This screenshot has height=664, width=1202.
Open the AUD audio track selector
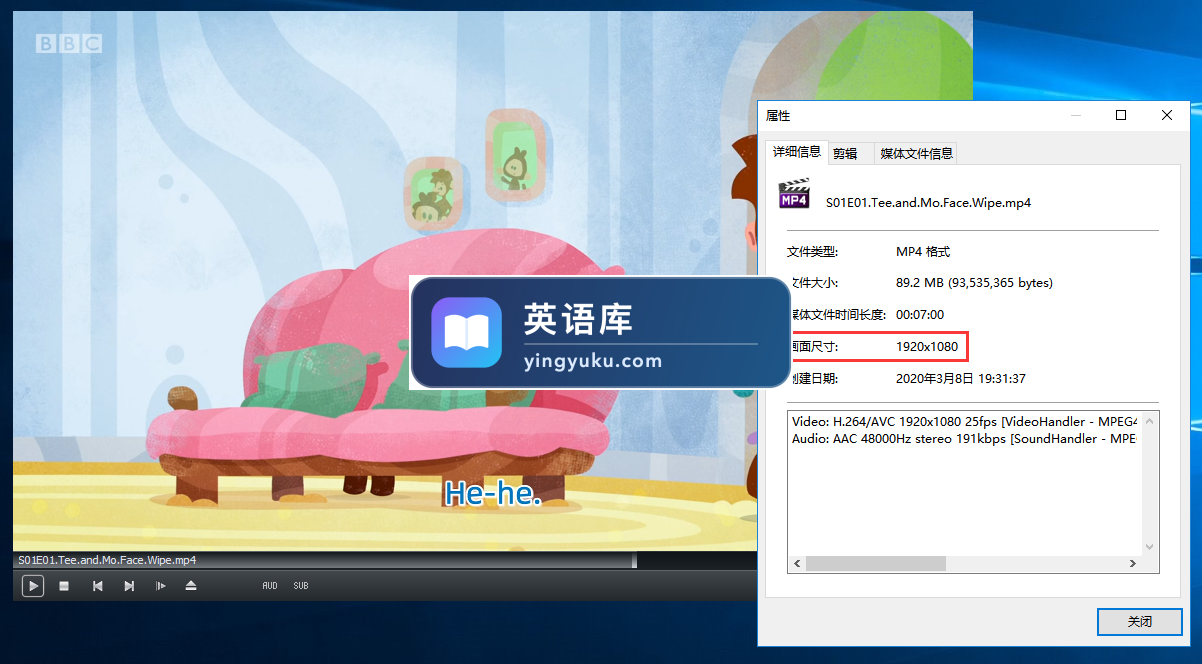[270, 586]
